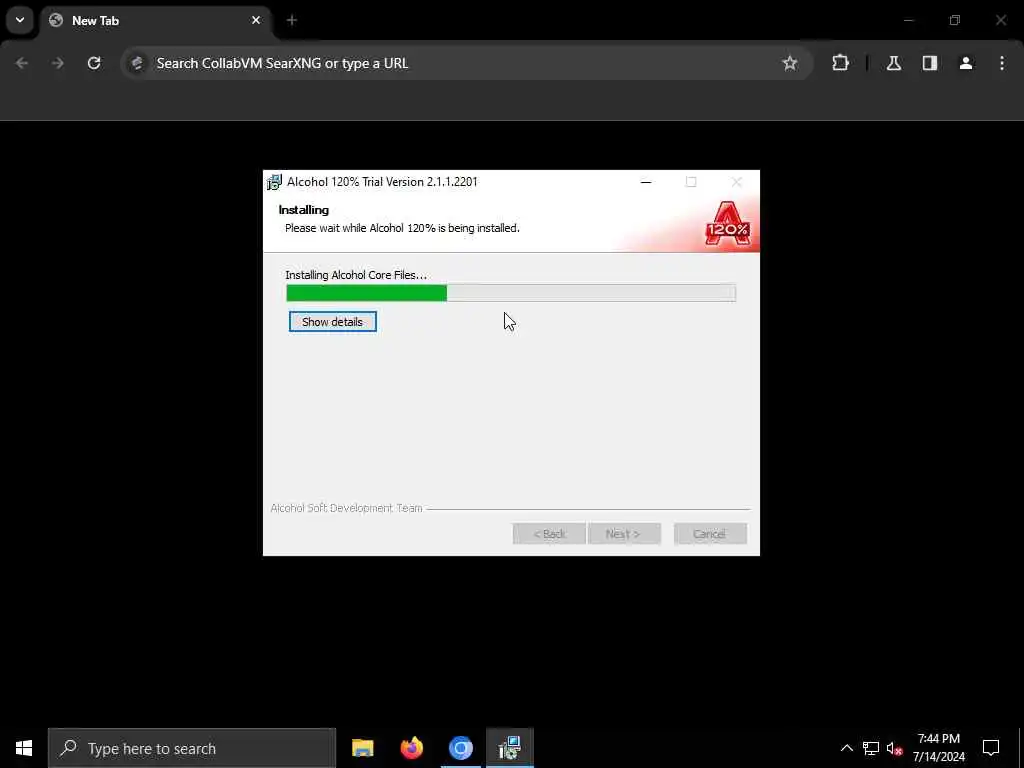This screenshot has width=1024, height=768.
Task: Click the 'Installing' heading in installer
Action: (x=304, y=210)
